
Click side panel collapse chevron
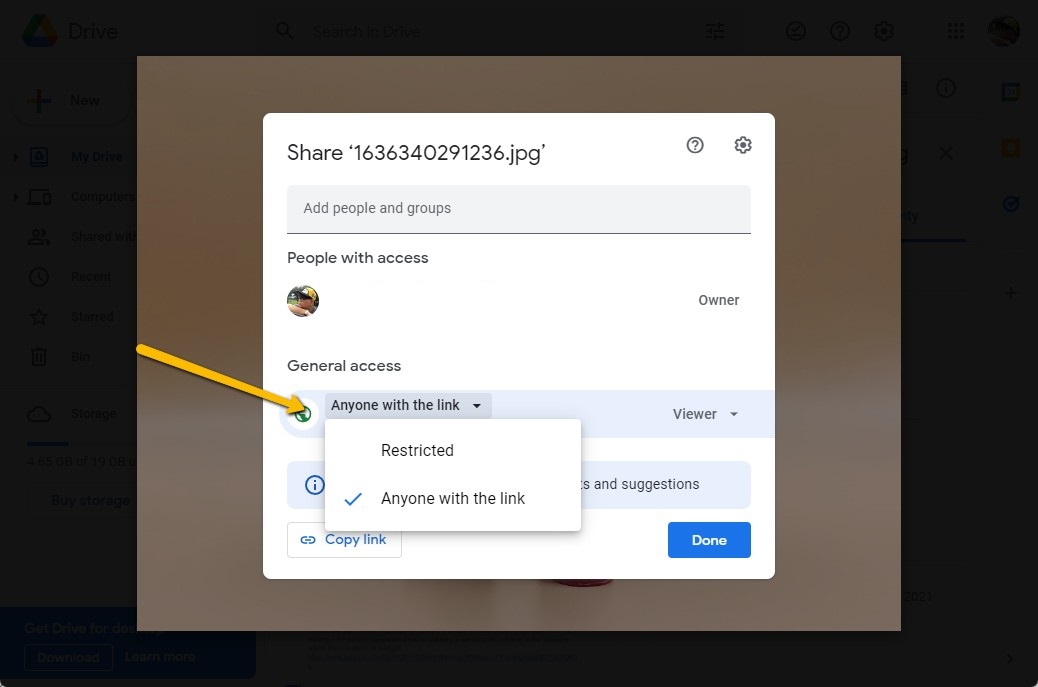pos(1010,659)
